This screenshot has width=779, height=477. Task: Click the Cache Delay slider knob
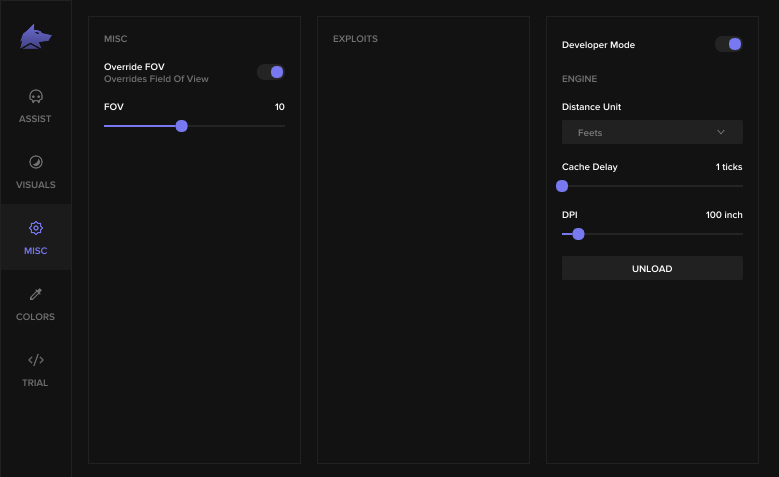tap(562, 186)
